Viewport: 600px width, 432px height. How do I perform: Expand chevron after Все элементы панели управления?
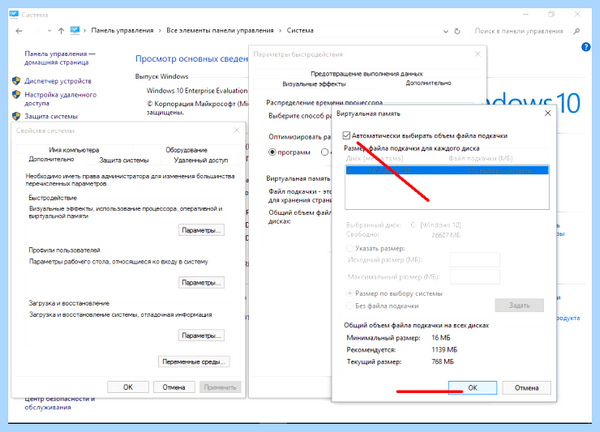pyautogui.click(x=280, y=31)
